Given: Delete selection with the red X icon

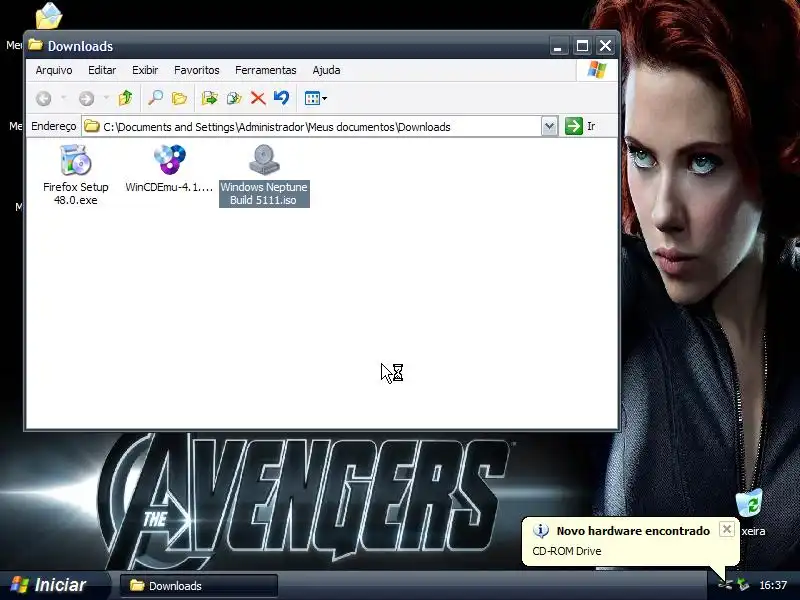Looking at the screenshot, I should click(258, 98).
